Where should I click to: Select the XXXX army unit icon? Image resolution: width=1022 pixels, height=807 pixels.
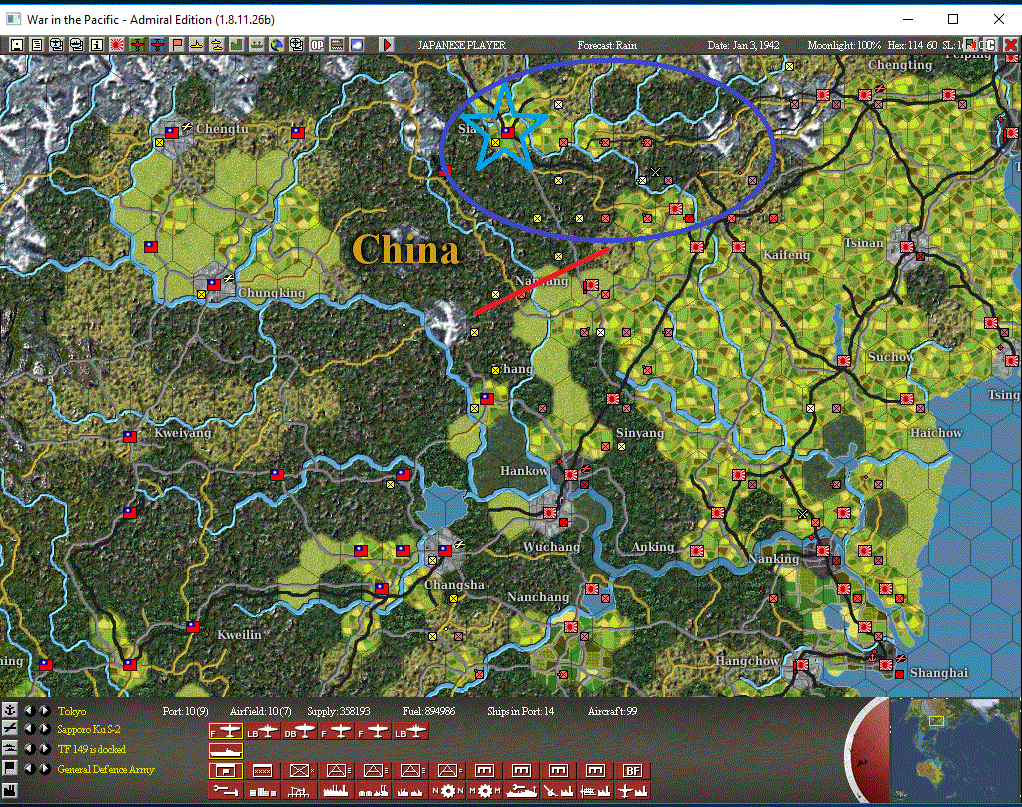tap(262, 770)
